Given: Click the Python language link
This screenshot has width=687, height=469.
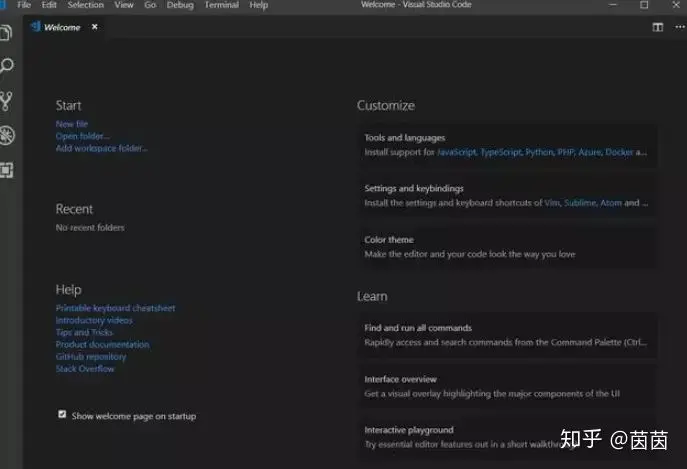Looking at the screenshot, I should [x=539, y=152].
